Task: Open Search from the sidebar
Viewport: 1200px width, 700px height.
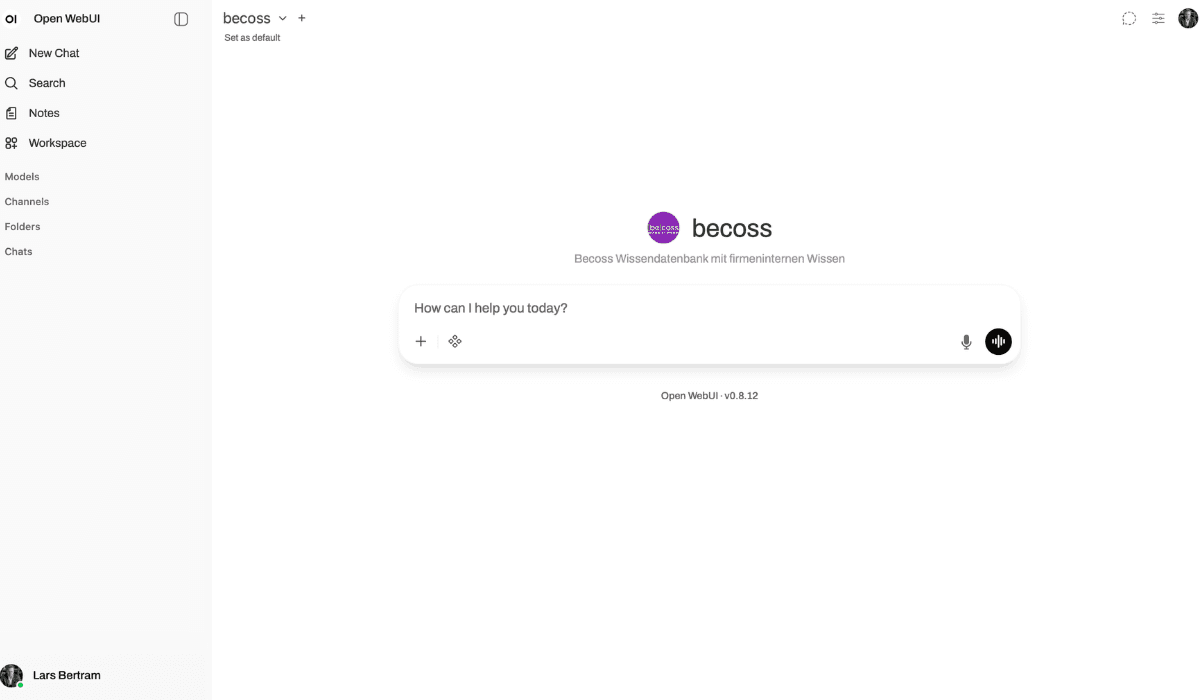Action: [x=46, y=83]
